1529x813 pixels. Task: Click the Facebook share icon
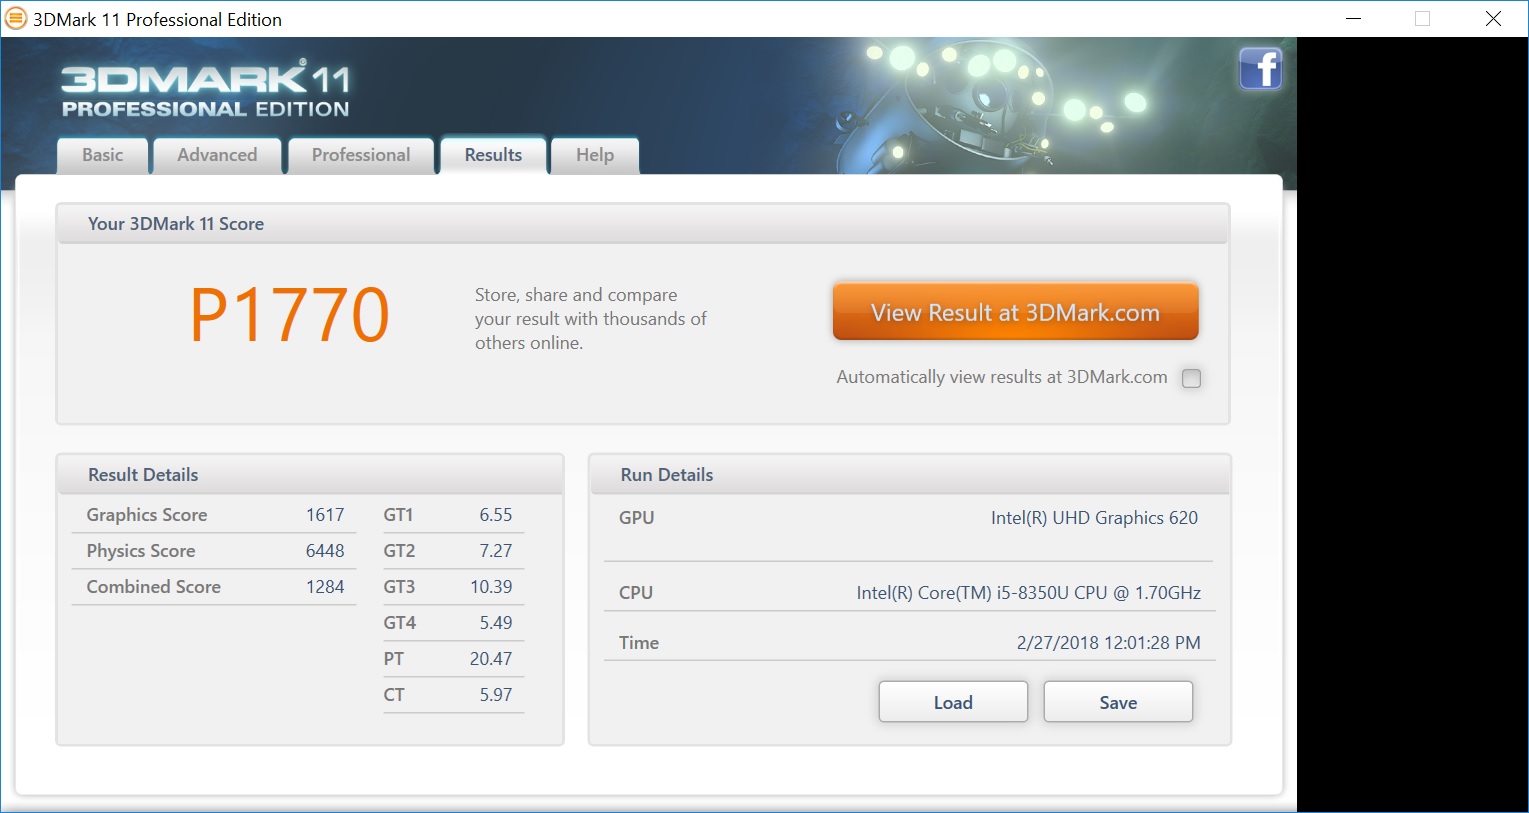[1260, 69]
